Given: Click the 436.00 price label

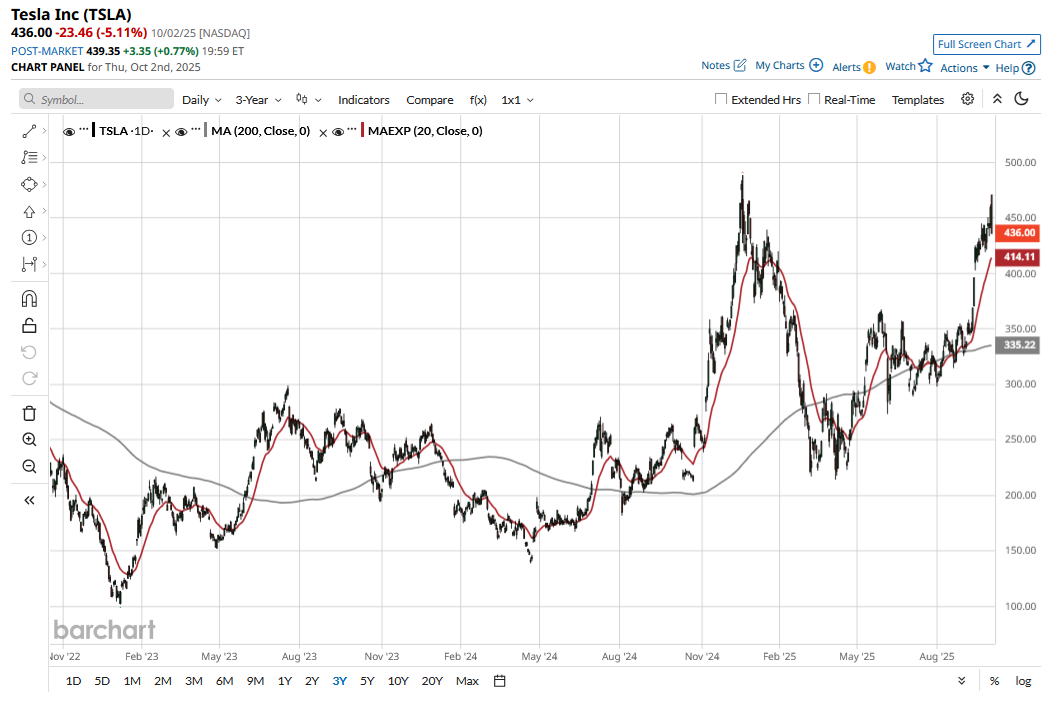Looking at the screenshot, I should coord(1018,233).
